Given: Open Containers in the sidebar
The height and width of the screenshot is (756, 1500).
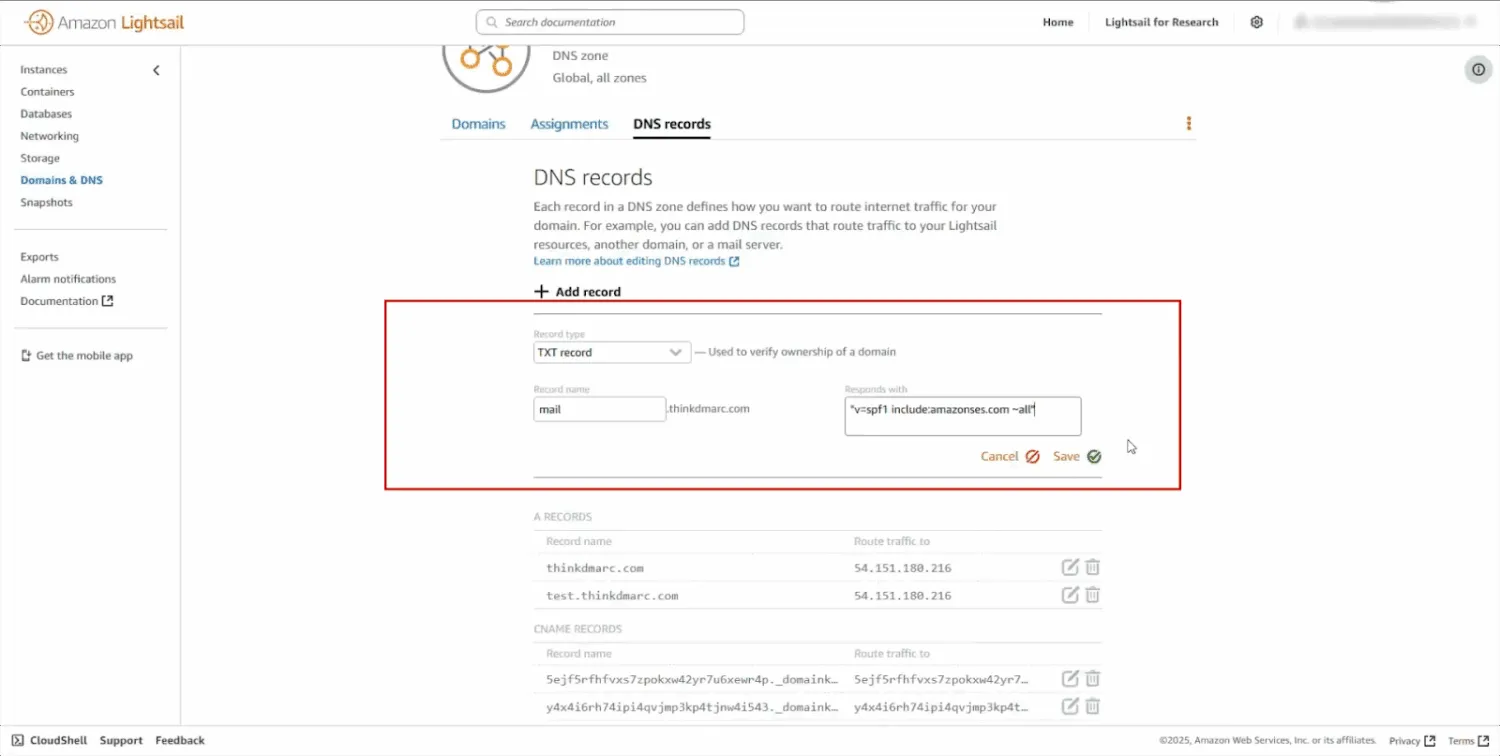Looking at the screenshot, I should click(47, 92).
